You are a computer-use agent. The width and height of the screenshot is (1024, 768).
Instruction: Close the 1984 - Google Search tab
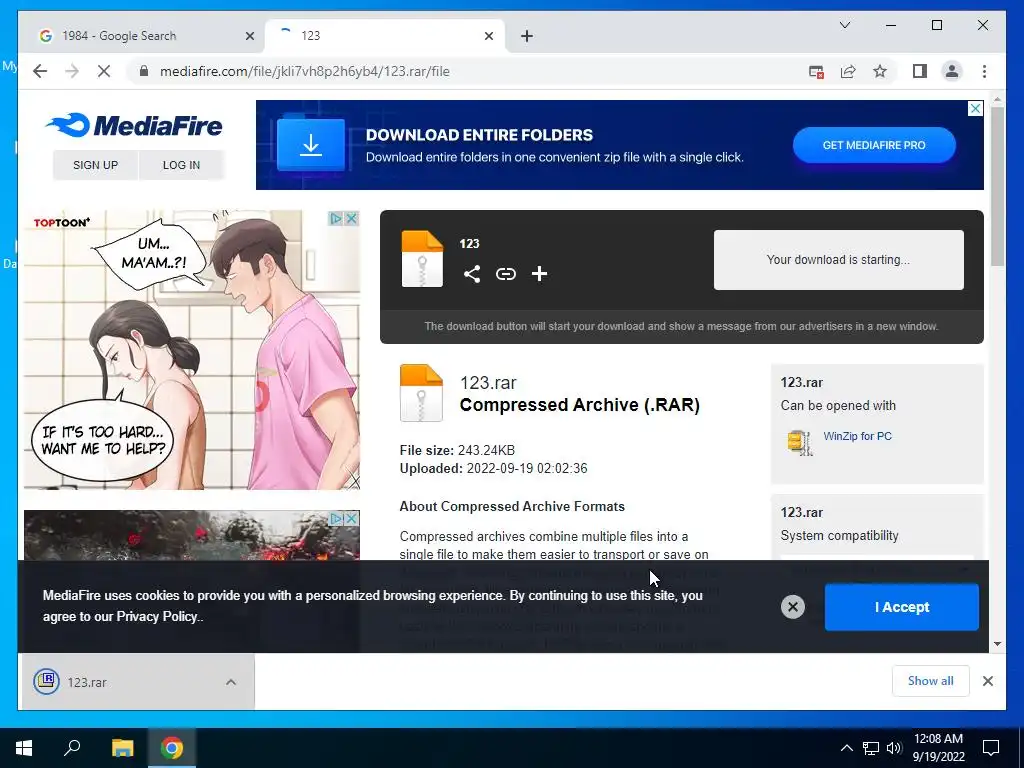(249, 36)
